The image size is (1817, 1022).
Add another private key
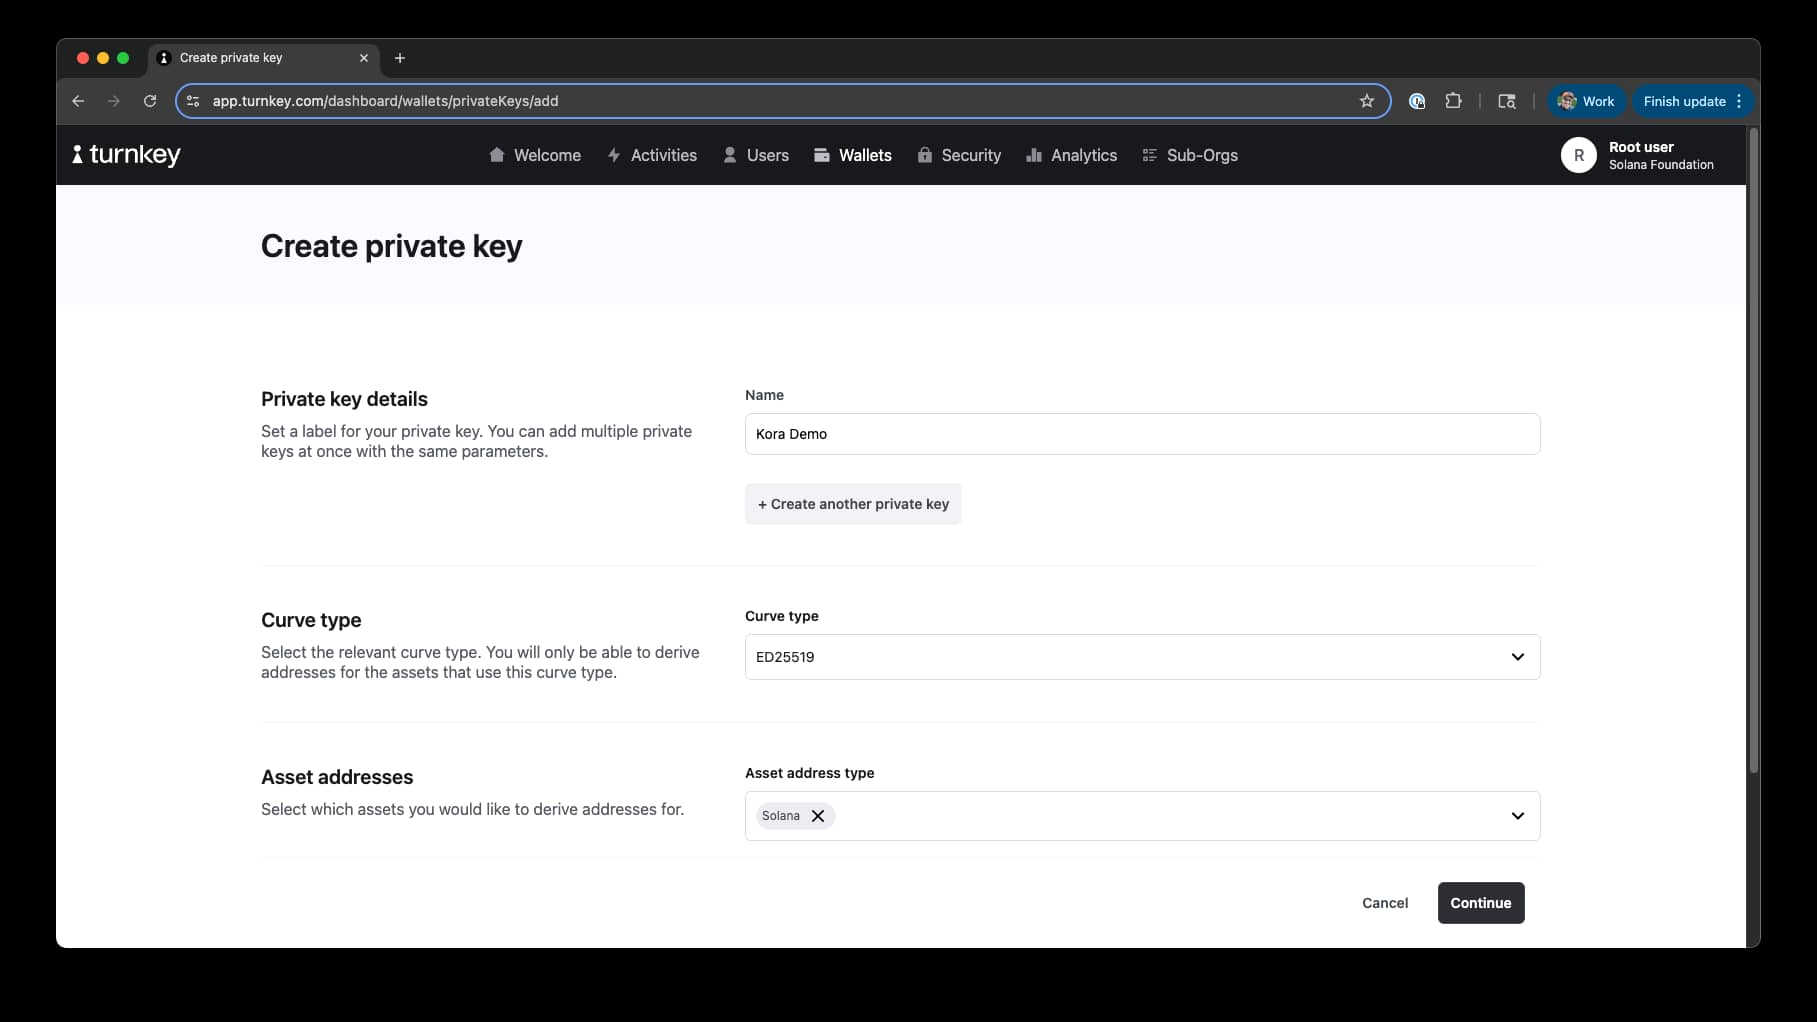852,504
